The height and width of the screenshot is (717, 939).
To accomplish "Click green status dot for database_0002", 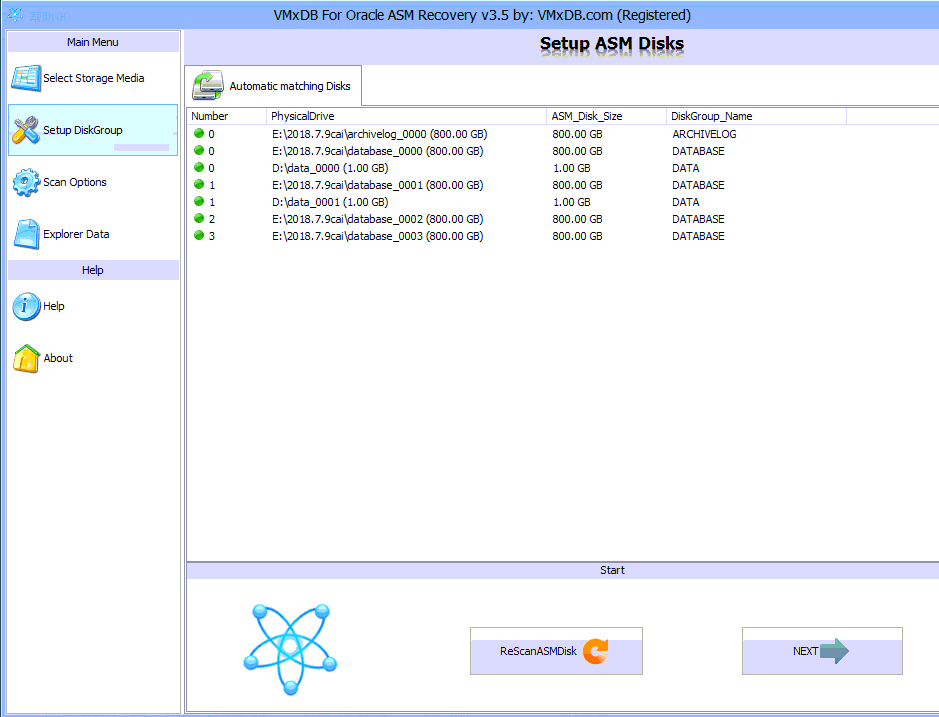I will click(x=199, y=218).
